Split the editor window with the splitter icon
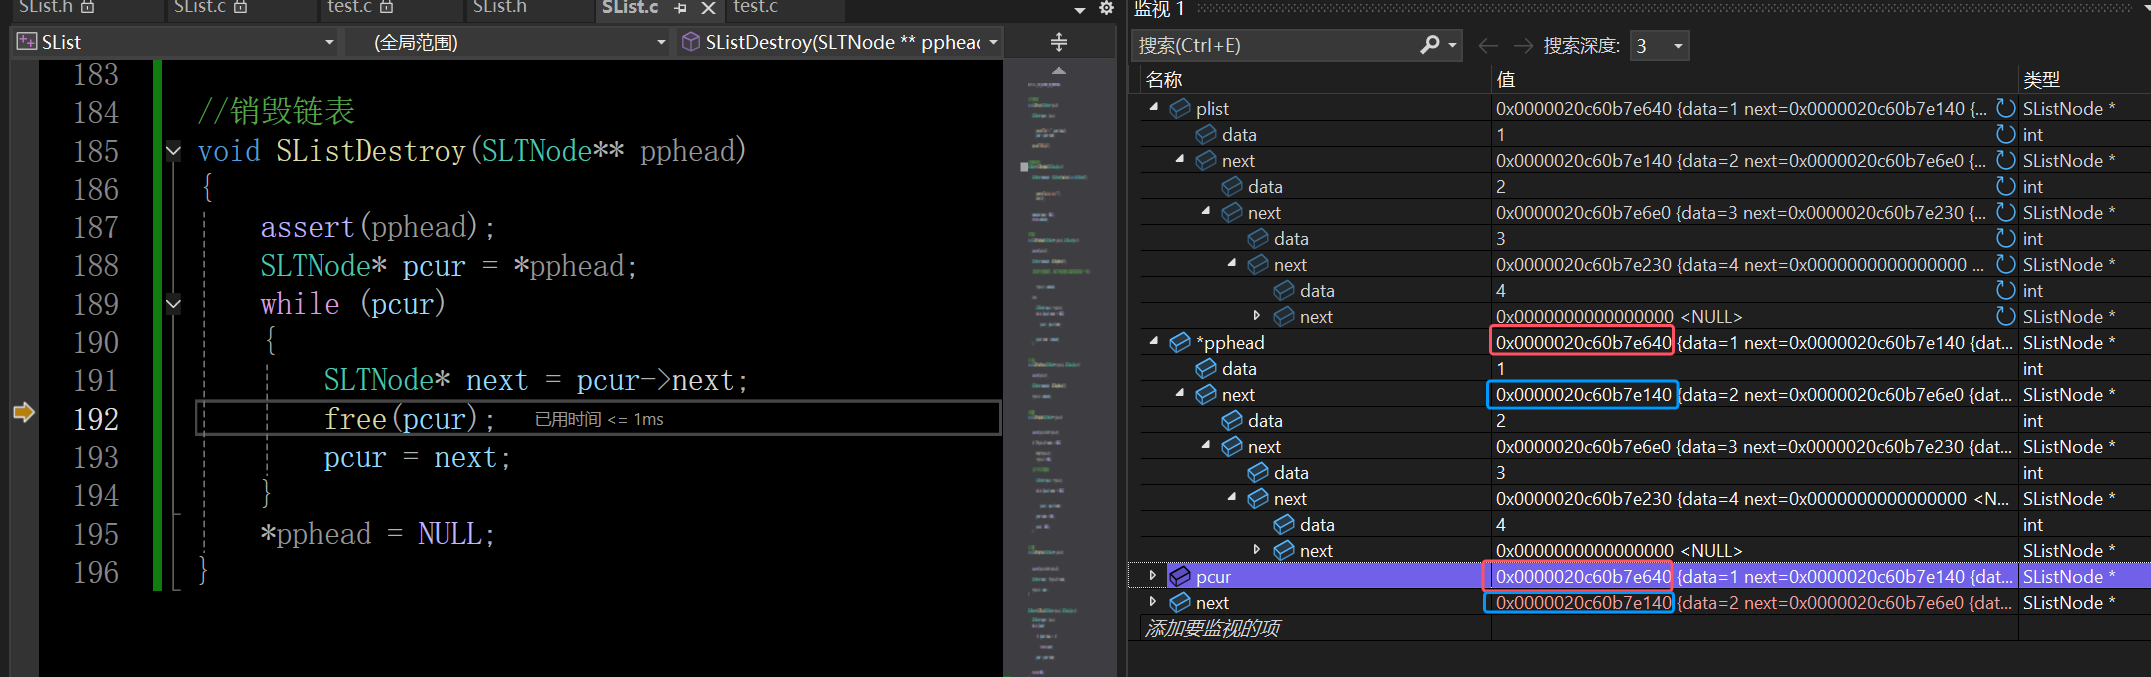The image size is (2151, 677). (x=1059, y=42)
